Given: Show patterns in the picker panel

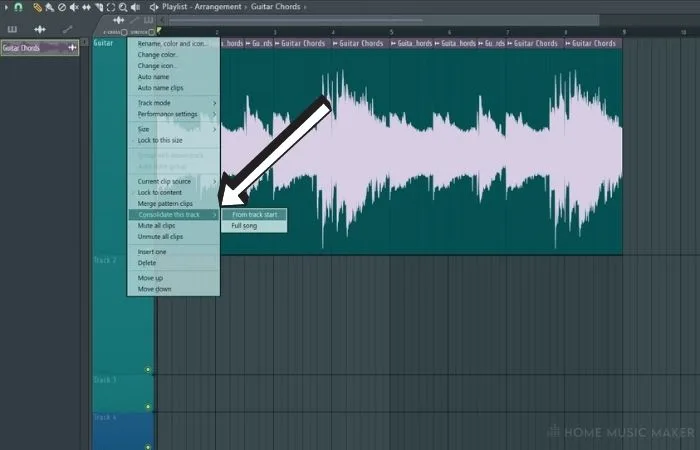Looking at the screenshot, I should click(12, 29).
